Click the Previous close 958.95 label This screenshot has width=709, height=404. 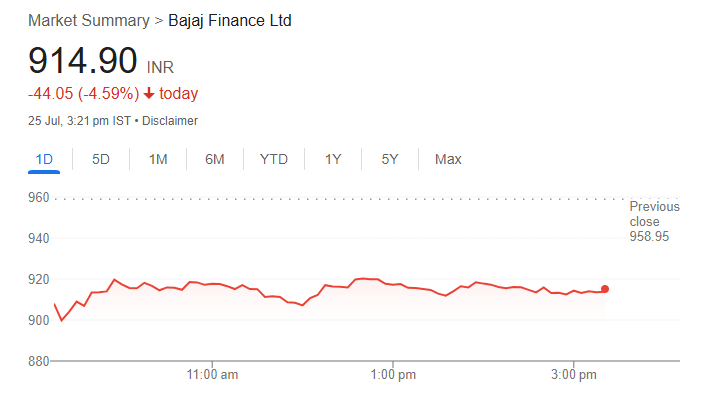point(654,222)
